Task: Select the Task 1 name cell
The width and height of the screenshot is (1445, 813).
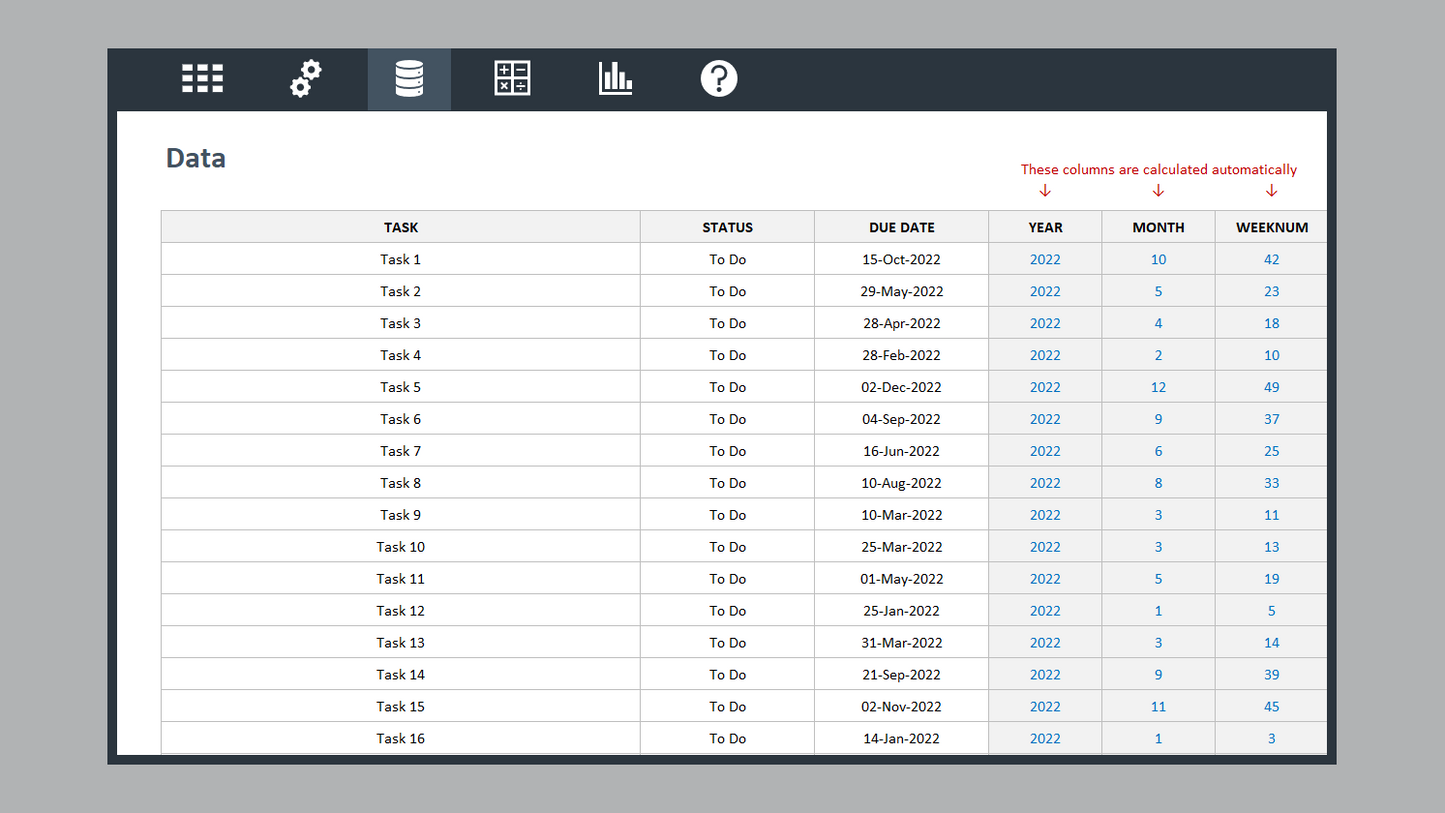Action: pyautogui.click(x=400, y=259)
